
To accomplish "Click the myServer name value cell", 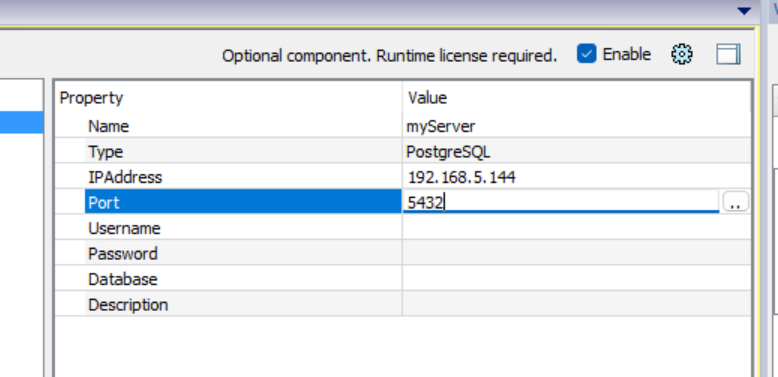I will tap(577, 126).
